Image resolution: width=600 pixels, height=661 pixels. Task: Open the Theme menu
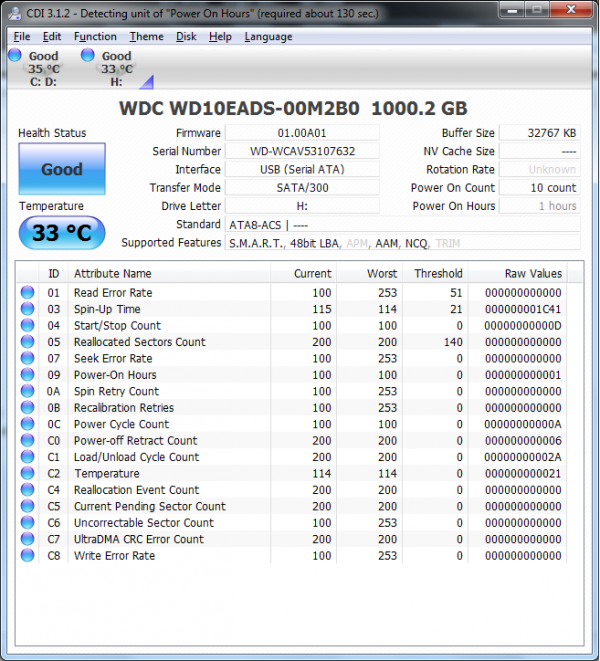(x=146, y=37)
